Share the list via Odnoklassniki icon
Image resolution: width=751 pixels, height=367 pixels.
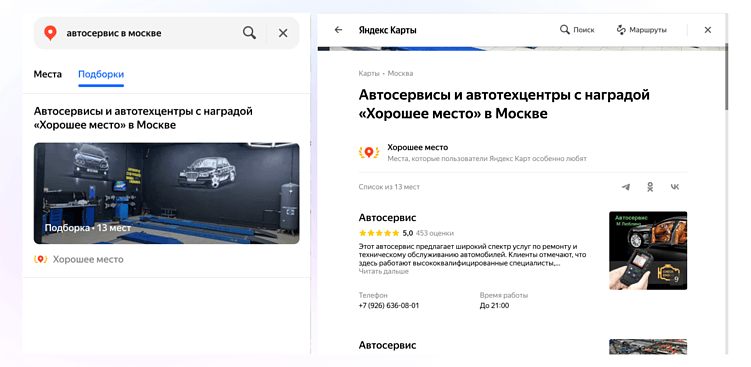coord(650,187)
